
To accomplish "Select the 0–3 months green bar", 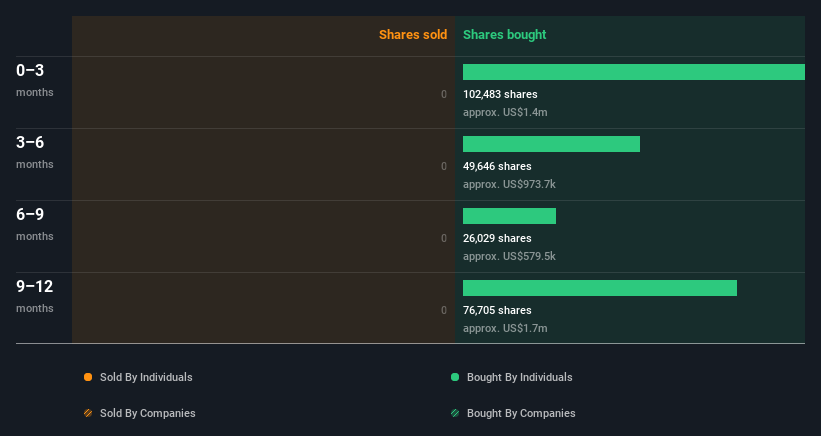I will pos(634,72).
